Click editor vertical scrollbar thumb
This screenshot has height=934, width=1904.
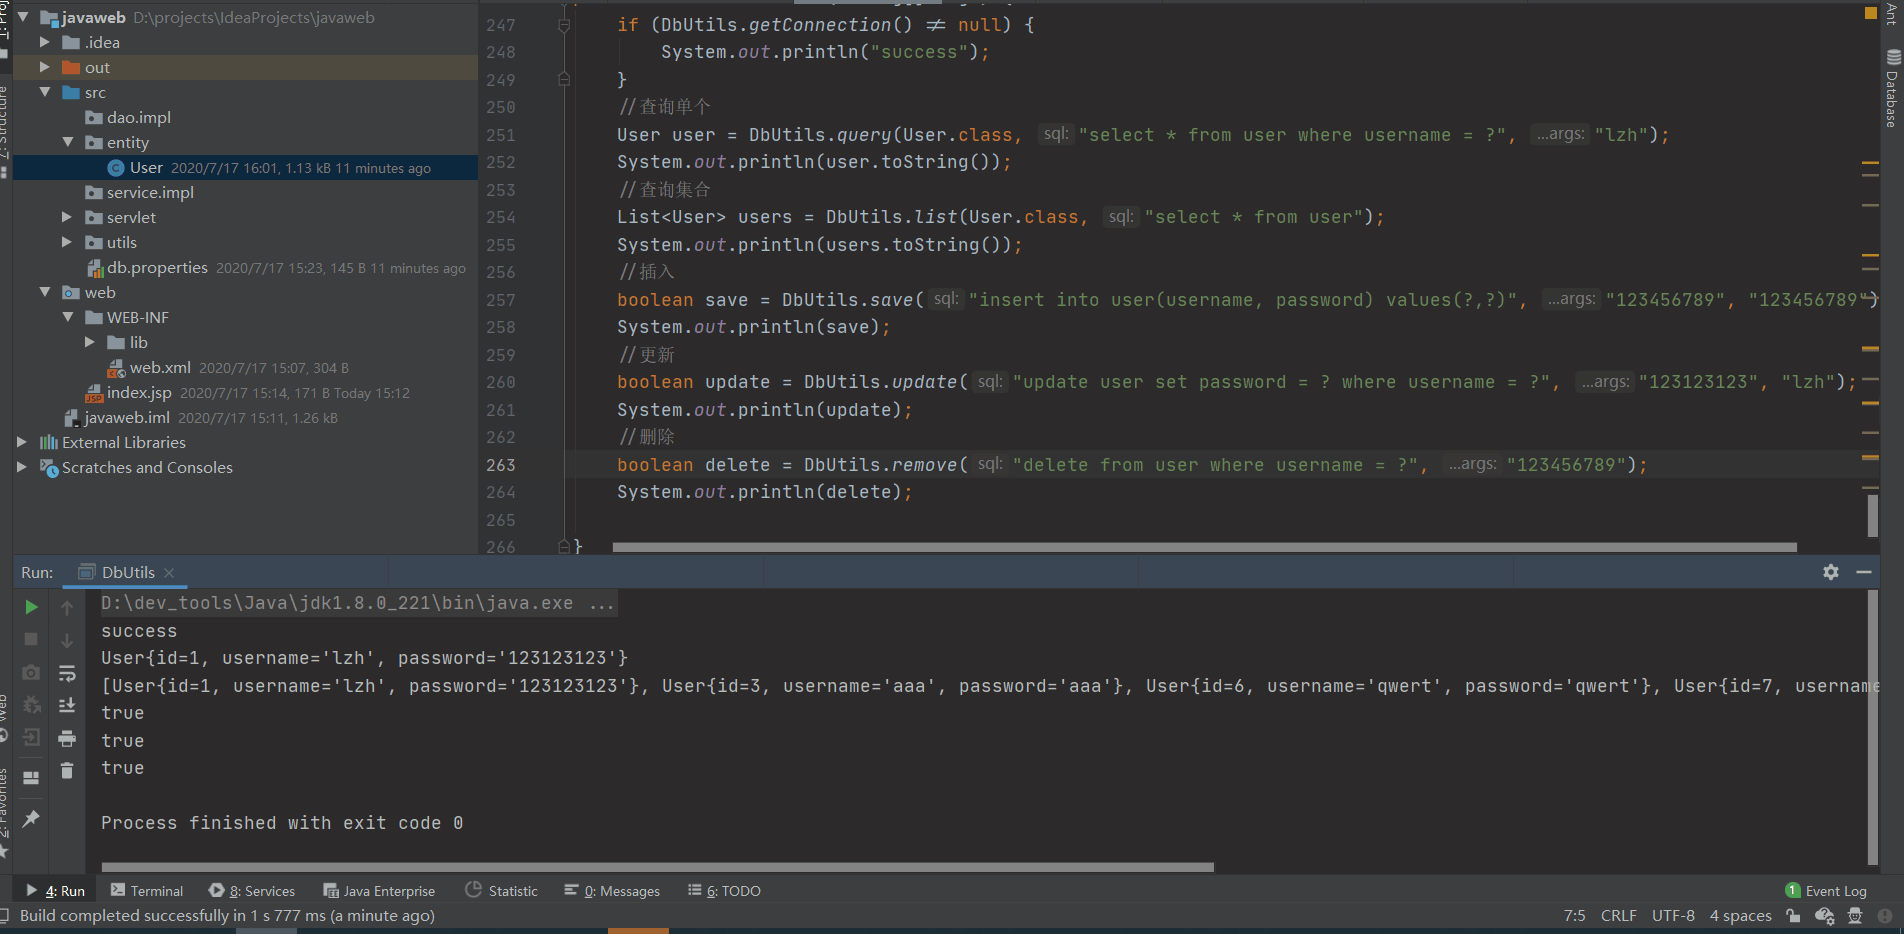[x=1872, y=516]
